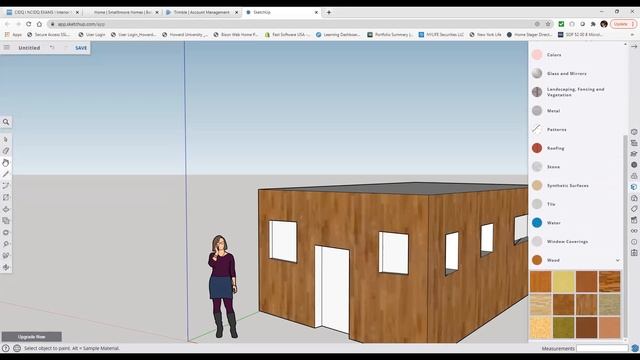640x360 pixels.
Task: Click the Untitled model name
Action: 29,48
